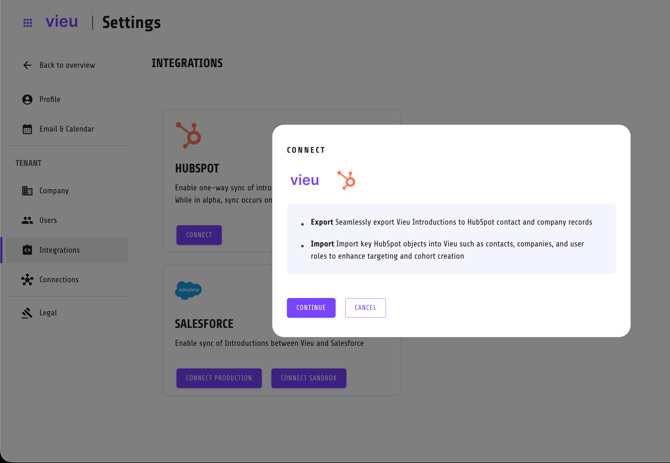Viewport: 670px width, 463px height.
Task: Click the Salesforce cloud logo
Action: (188, 291)
